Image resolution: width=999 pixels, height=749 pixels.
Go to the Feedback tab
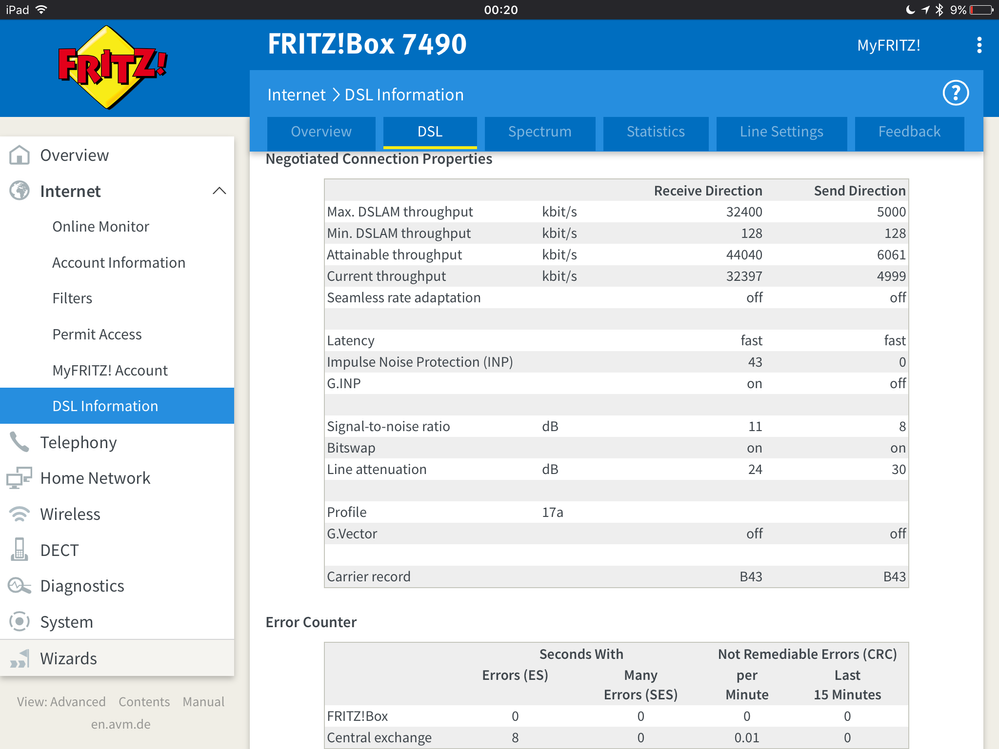click(x=909, y=132)
